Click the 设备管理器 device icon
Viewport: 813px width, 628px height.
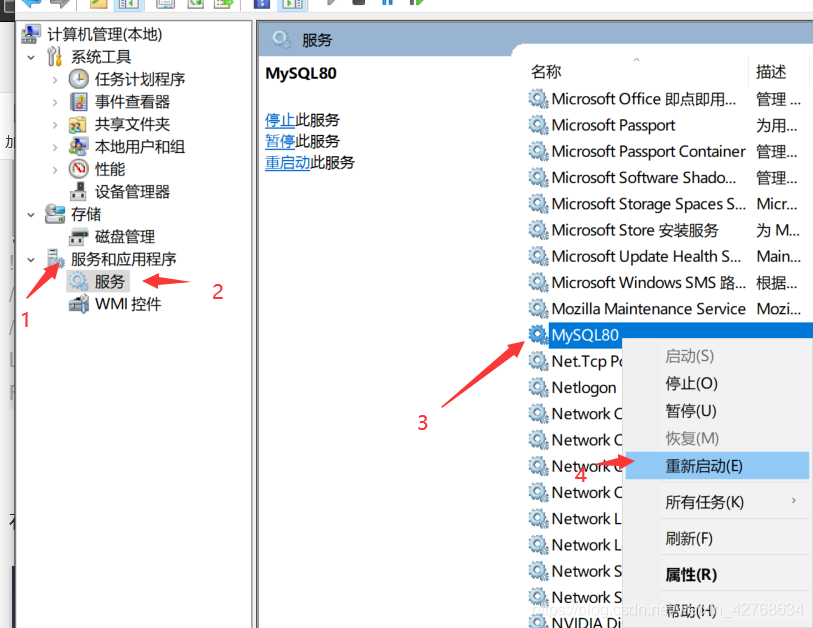click(78, 191)
